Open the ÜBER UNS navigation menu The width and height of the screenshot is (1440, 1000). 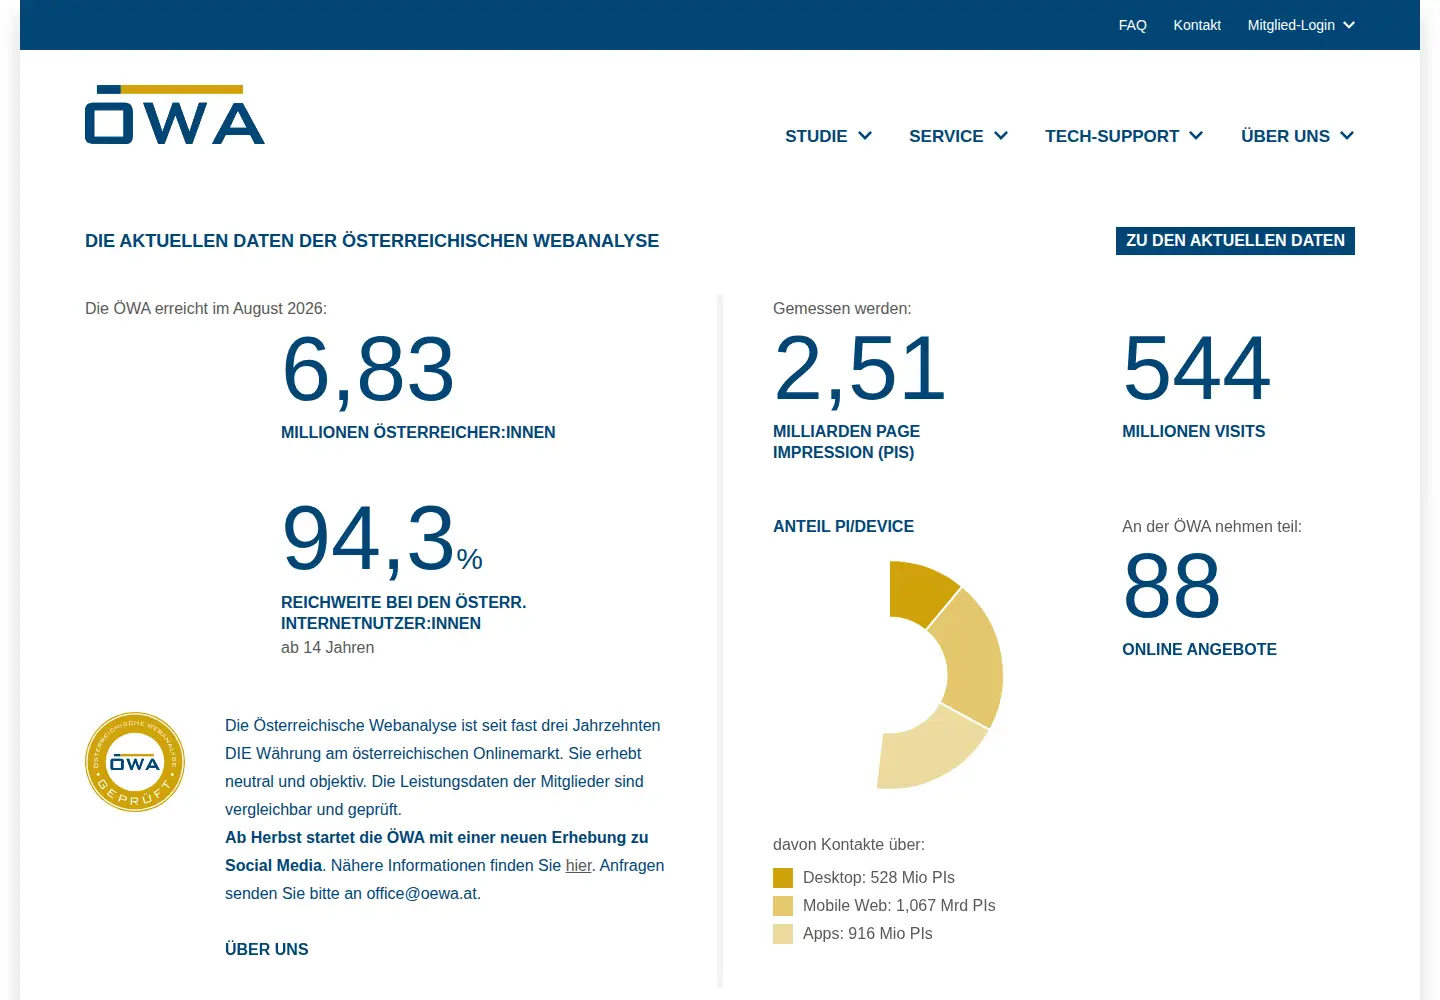coord(1298,136)
